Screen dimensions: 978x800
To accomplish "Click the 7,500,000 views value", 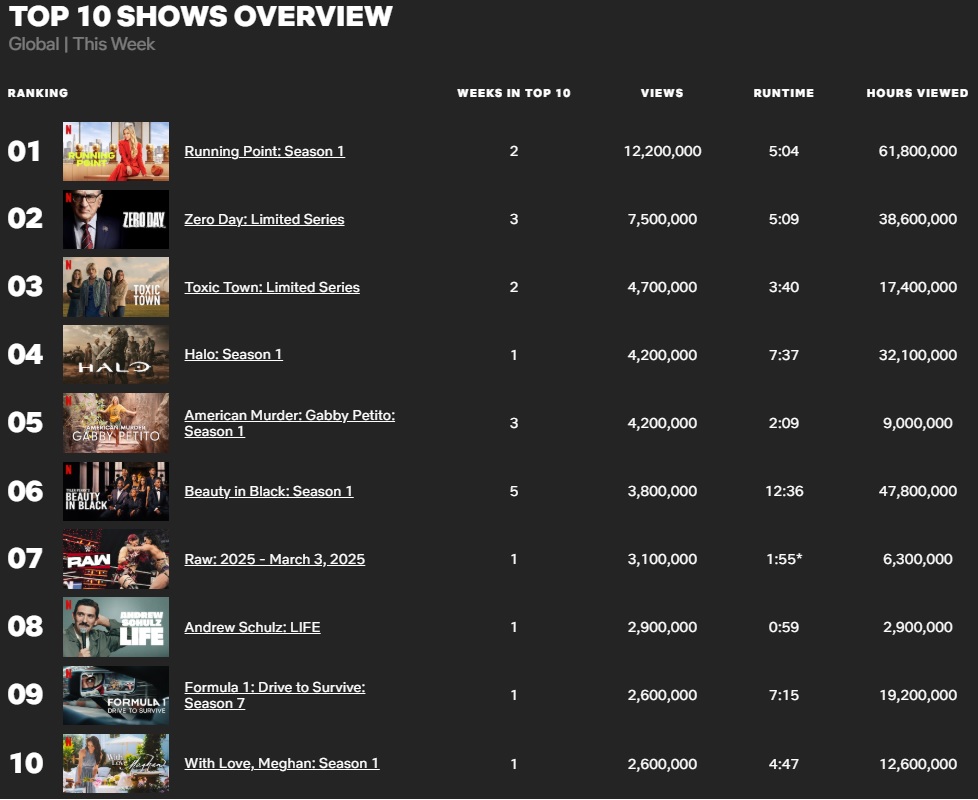I will (x=662, y=219).
